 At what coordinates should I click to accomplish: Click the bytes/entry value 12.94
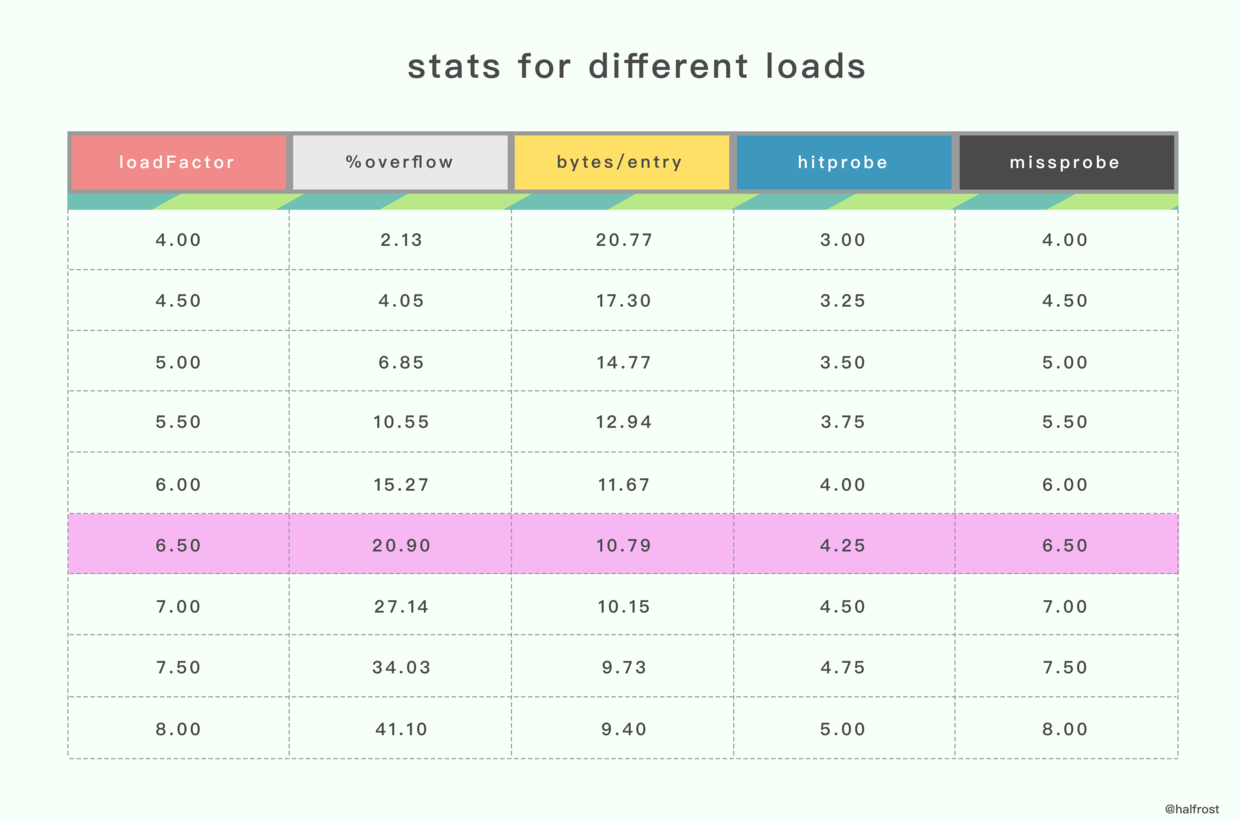[x=623, y=422]
